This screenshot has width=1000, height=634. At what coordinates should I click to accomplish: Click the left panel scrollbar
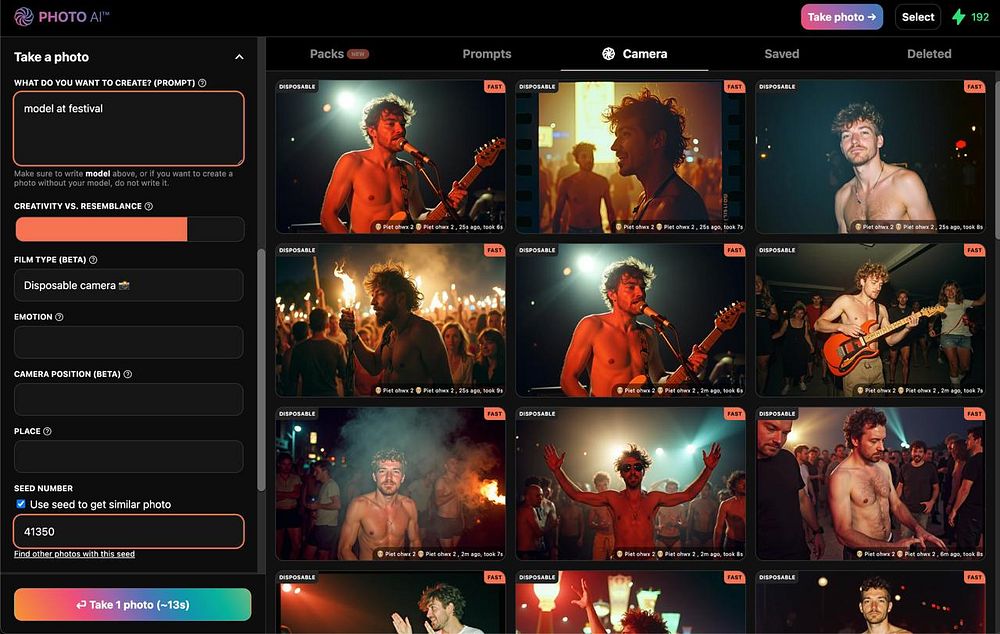261,370
